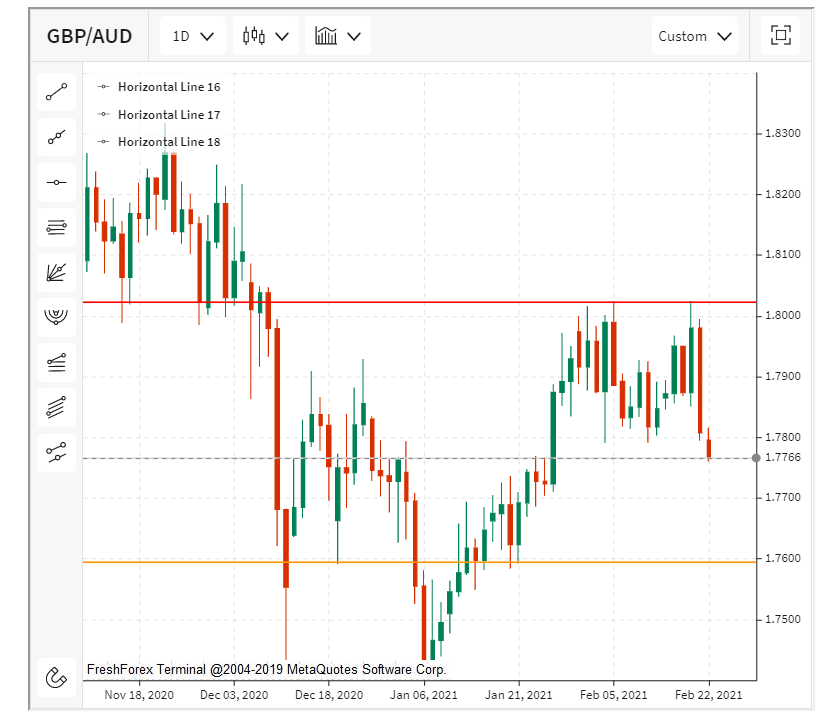Screen dimensions: 839x727
Task: Click the gray current-price marker dot
Action: [756, 458]
